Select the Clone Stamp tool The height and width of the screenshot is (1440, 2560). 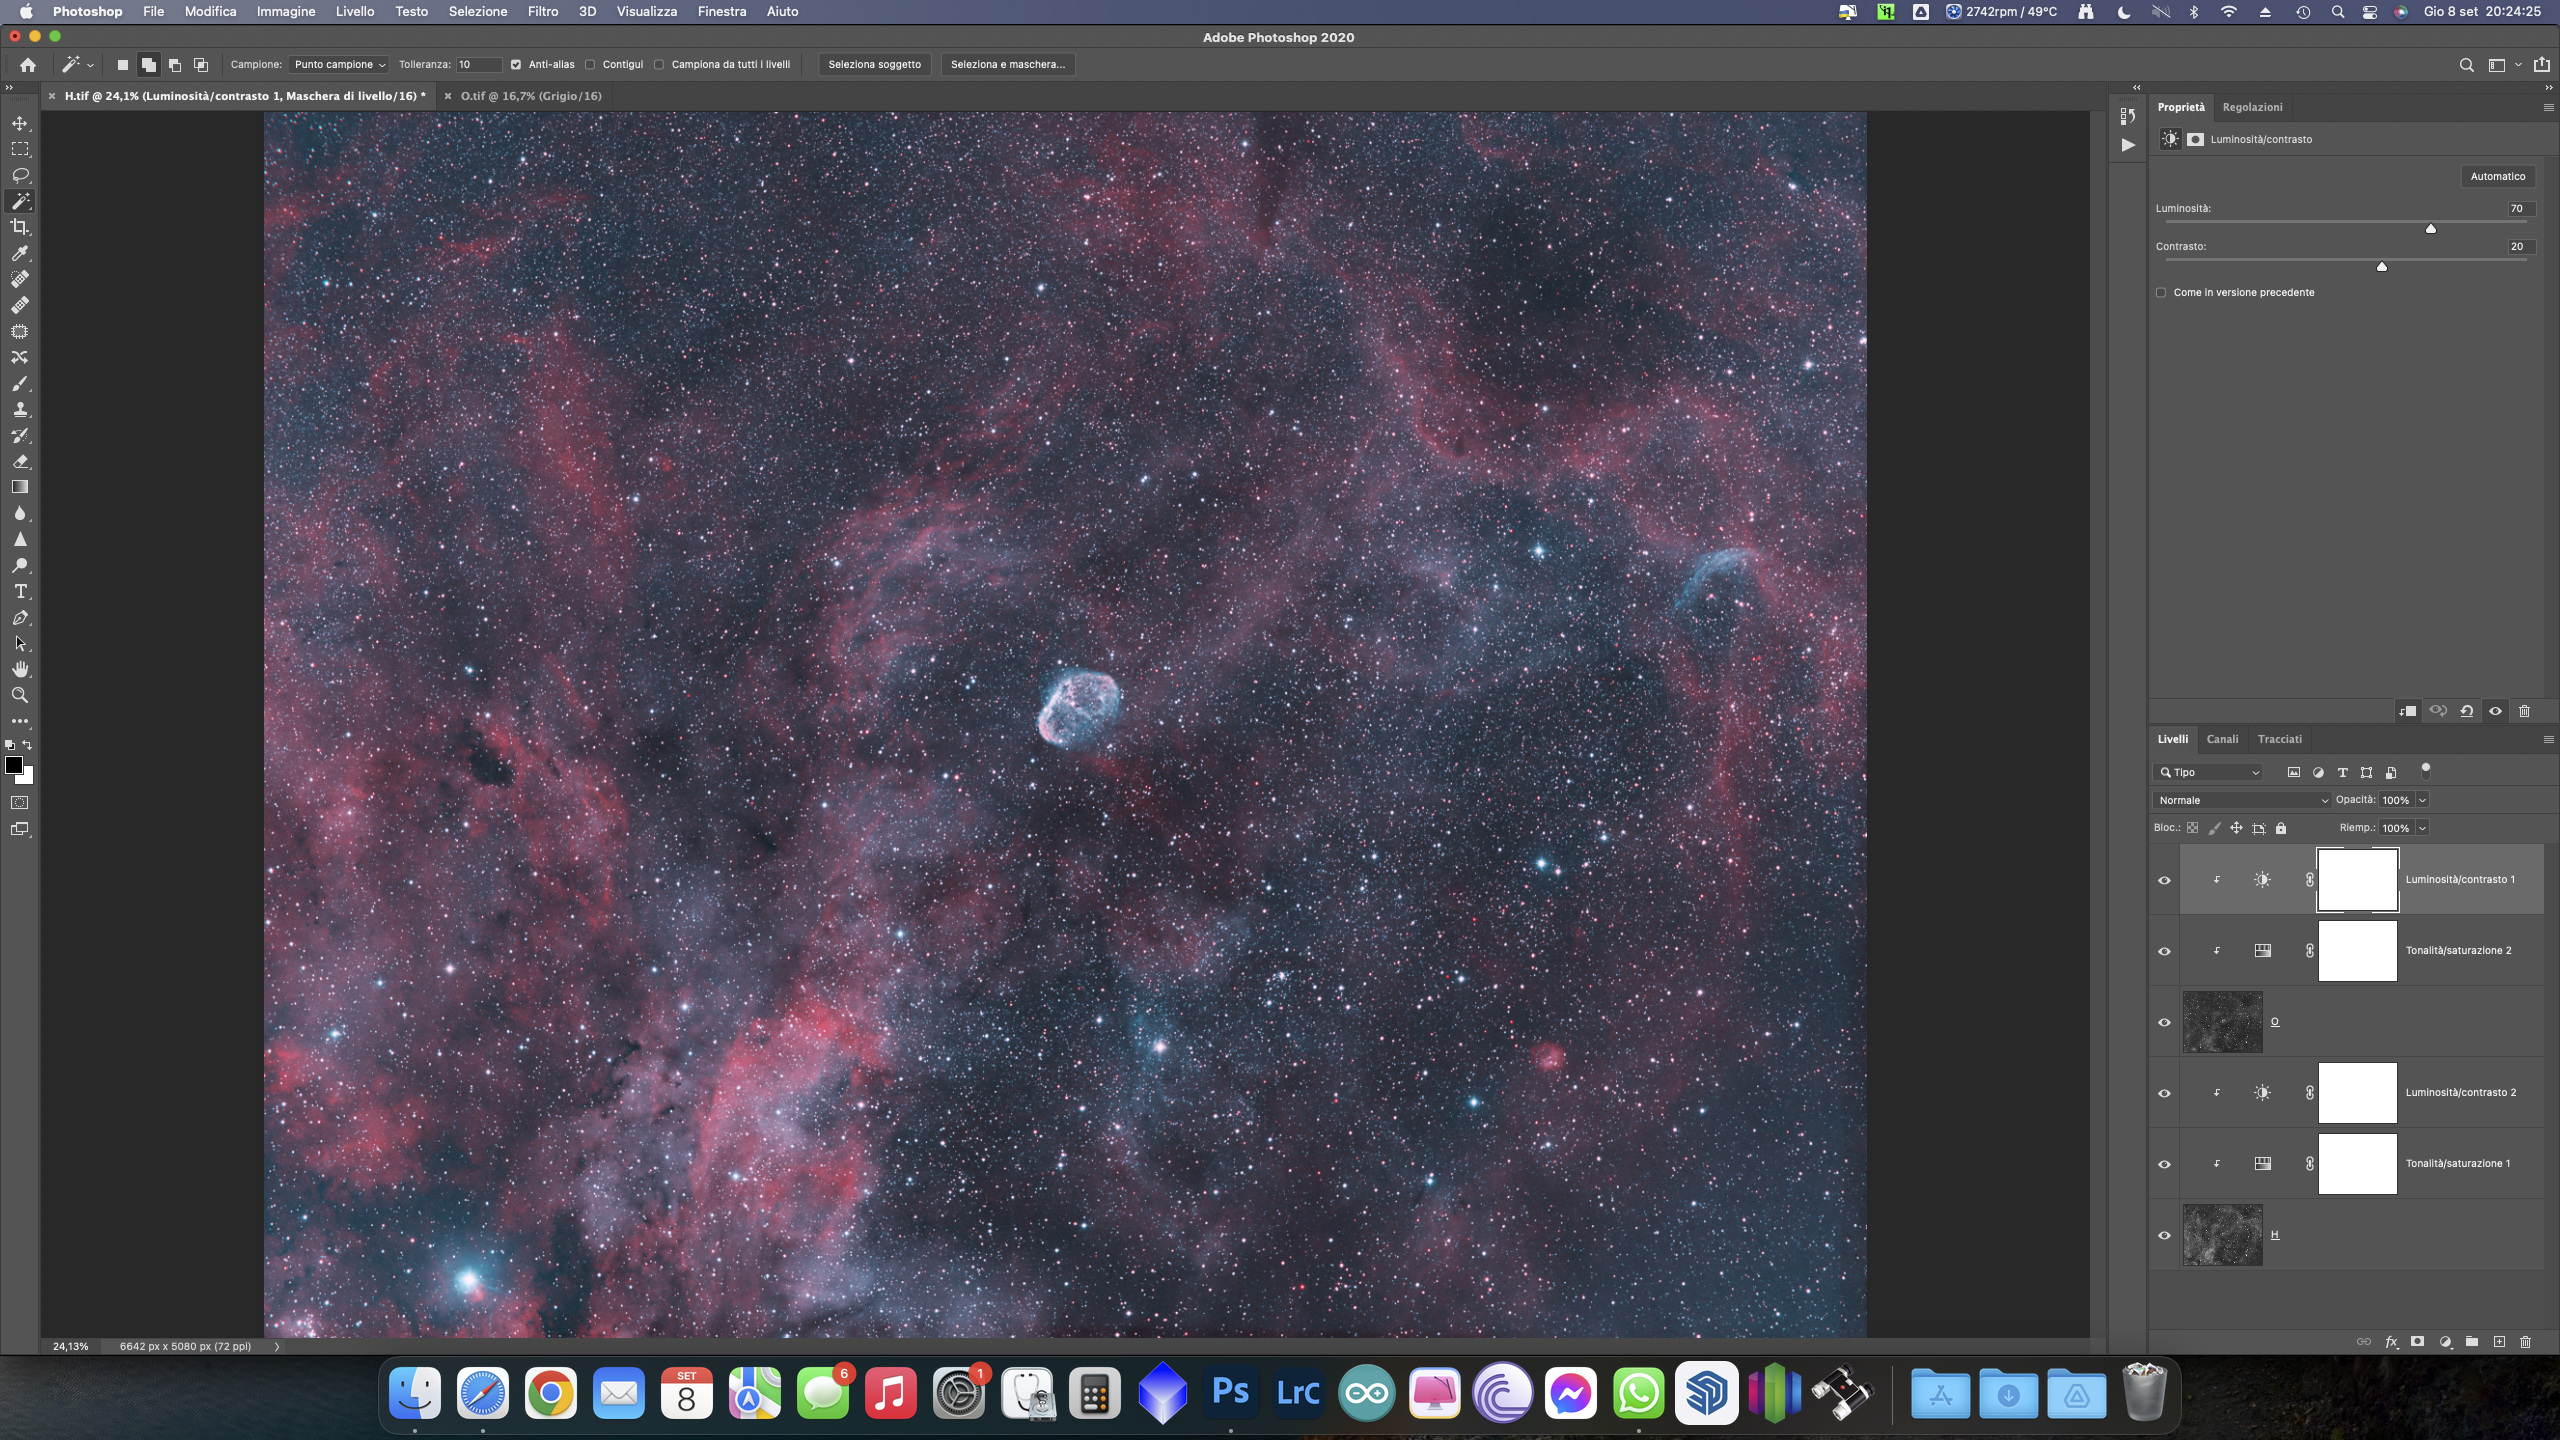pyautogui.click(x=20, y=409)
